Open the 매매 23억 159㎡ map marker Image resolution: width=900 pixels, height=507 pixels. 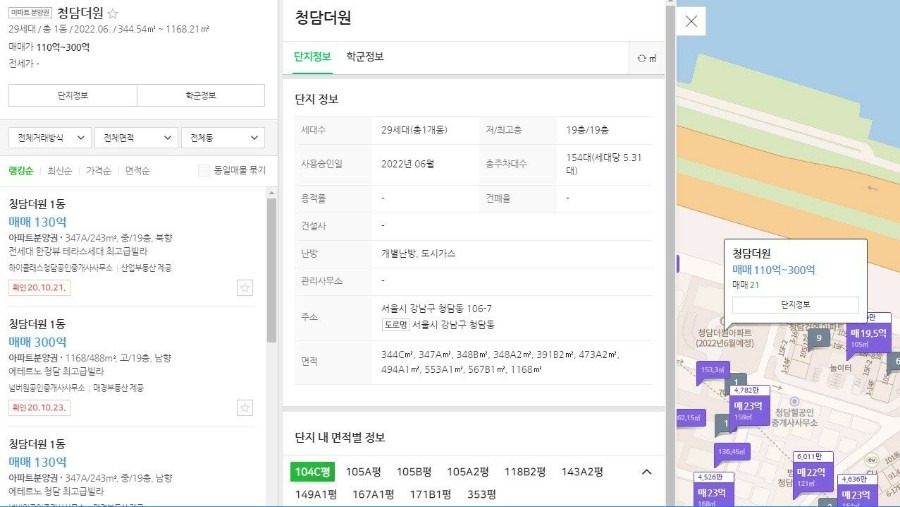point(748,410)
